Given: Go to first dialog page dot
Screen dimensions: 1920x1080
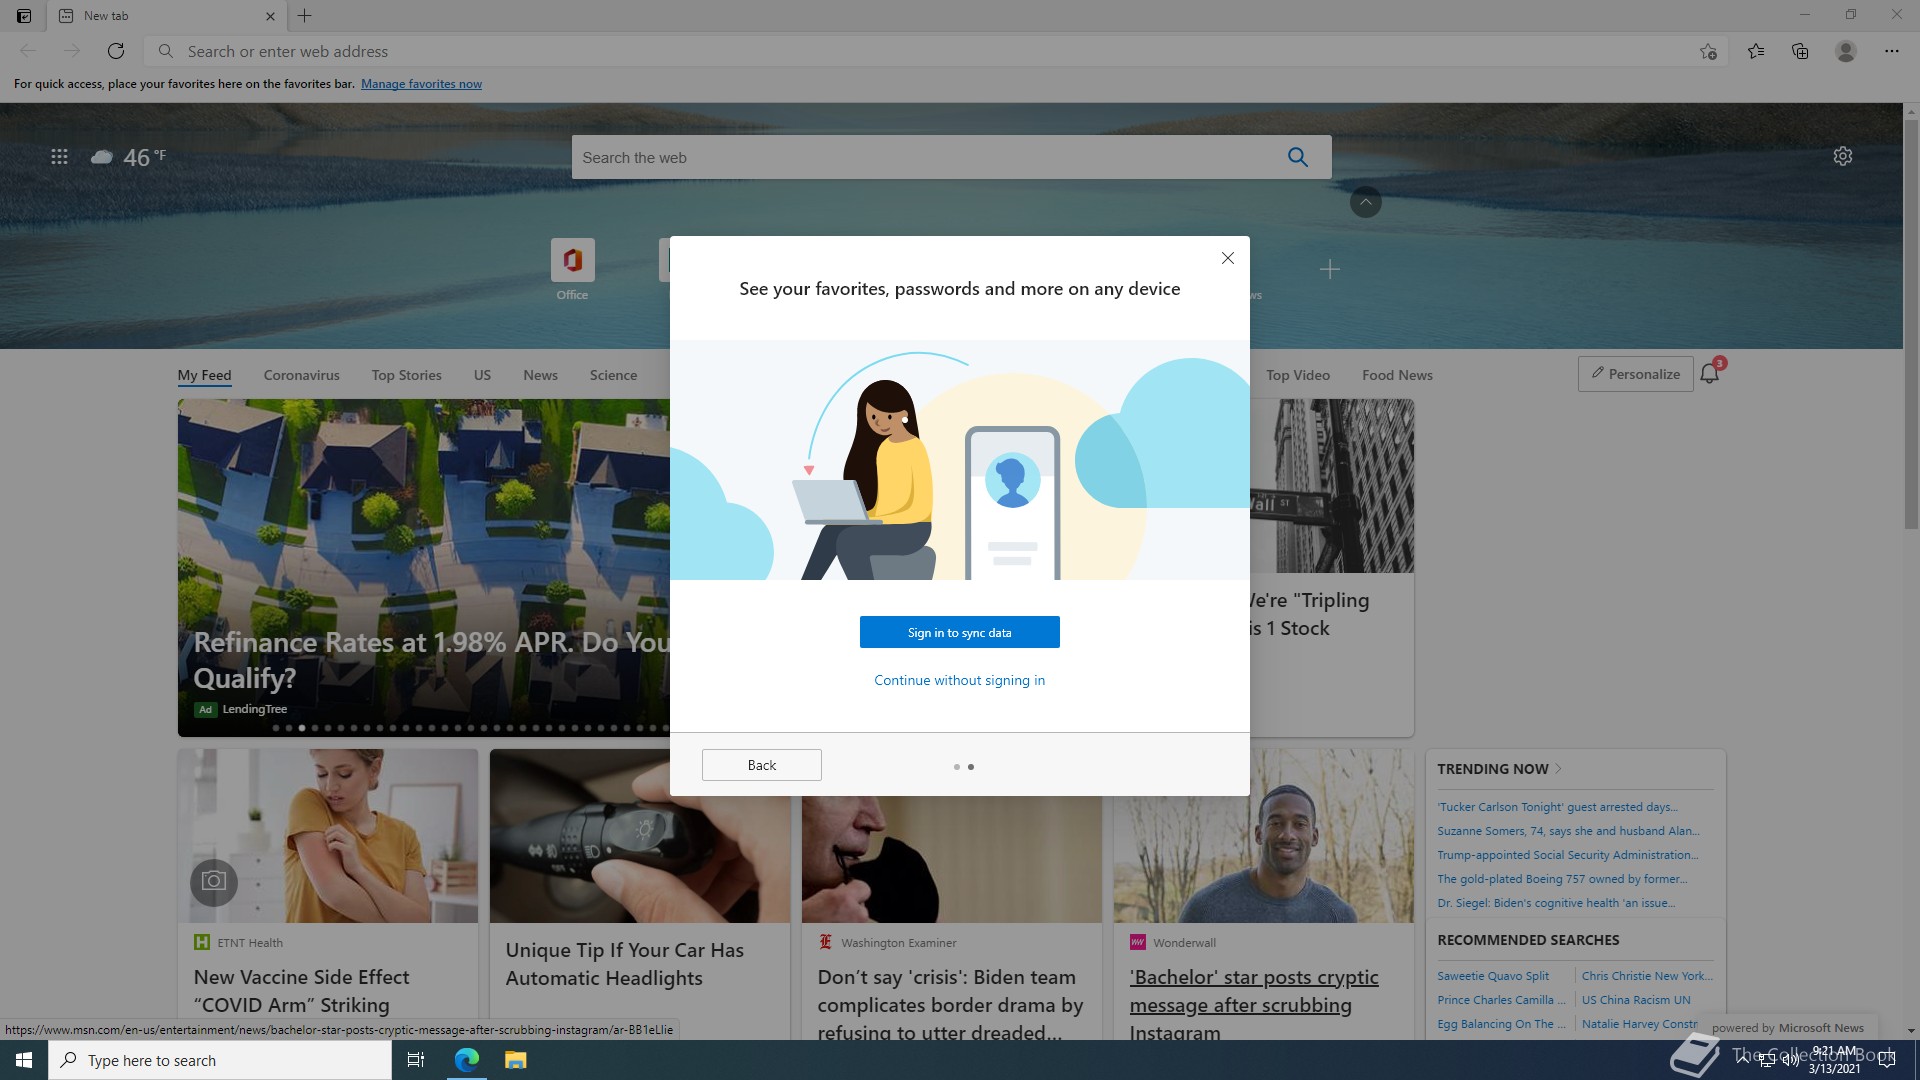Looking at the screenshot, I should click(x=957, y=767).
